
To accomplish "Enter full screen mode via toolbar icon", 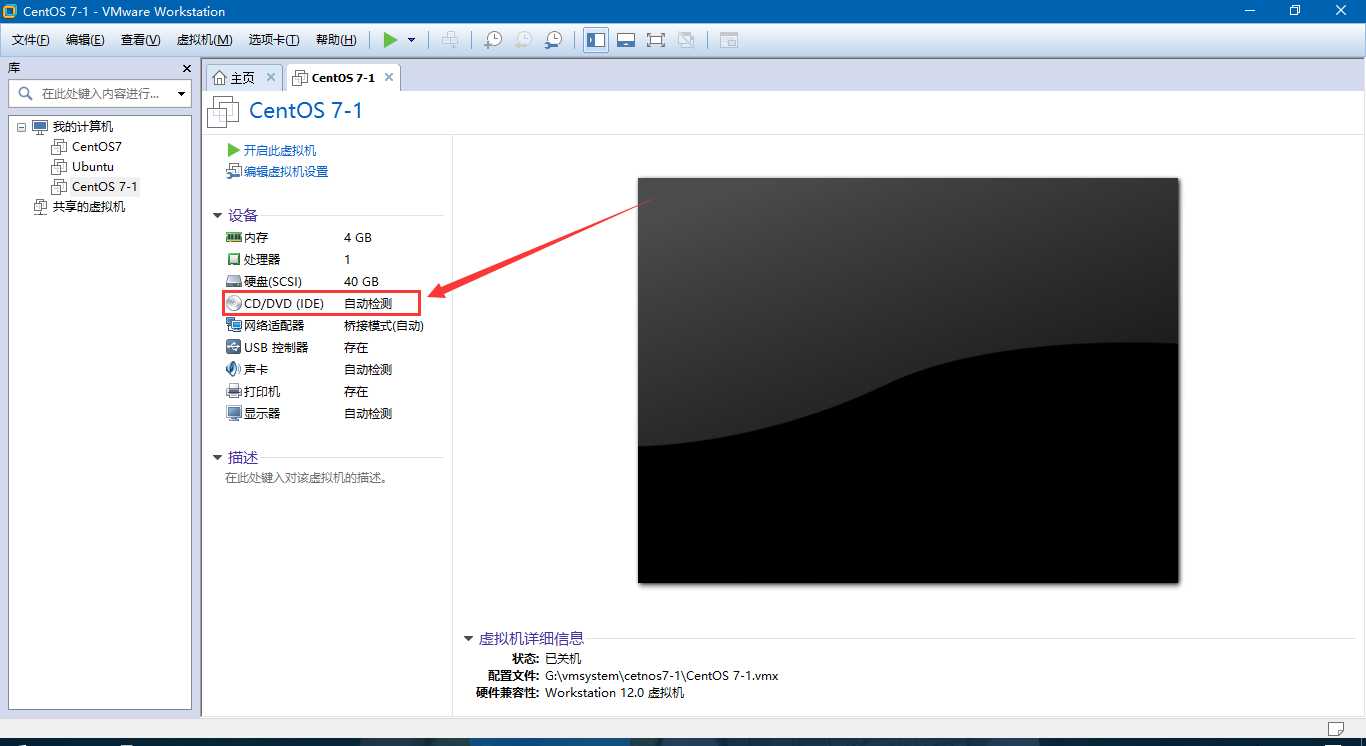I will (656, 40).
